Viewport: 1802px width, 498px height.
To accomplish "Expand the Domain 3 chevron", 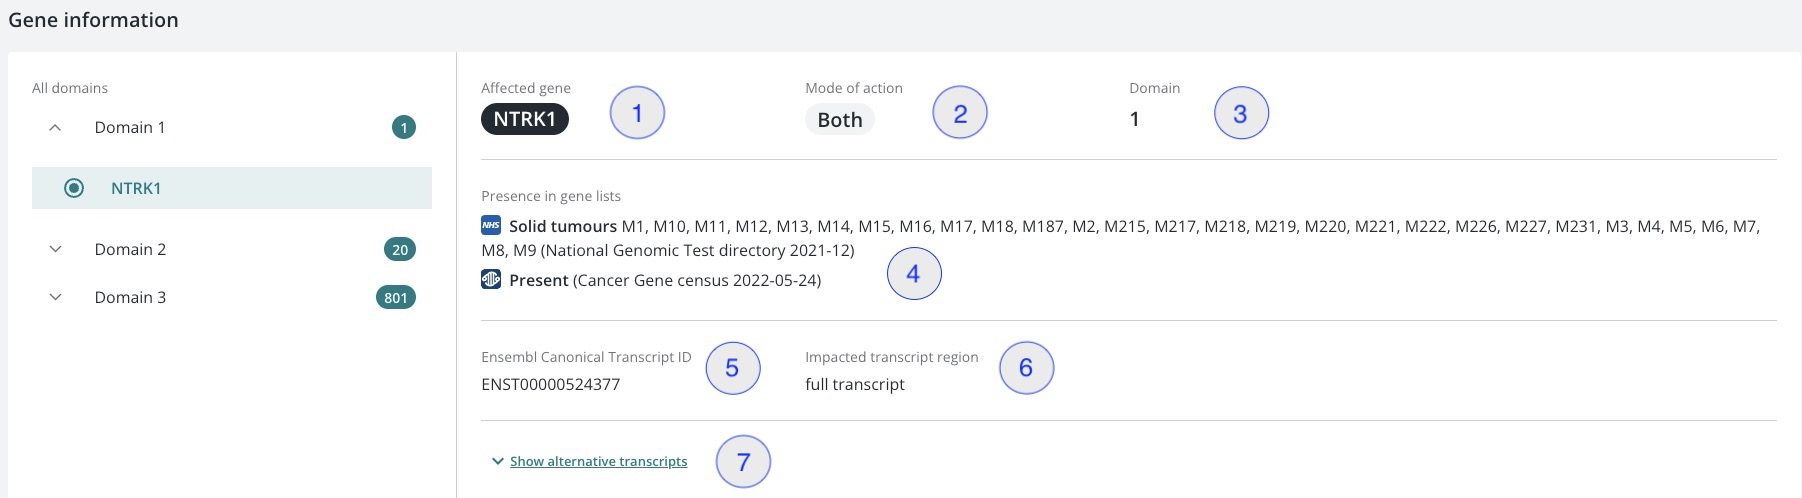I will 56,297.
